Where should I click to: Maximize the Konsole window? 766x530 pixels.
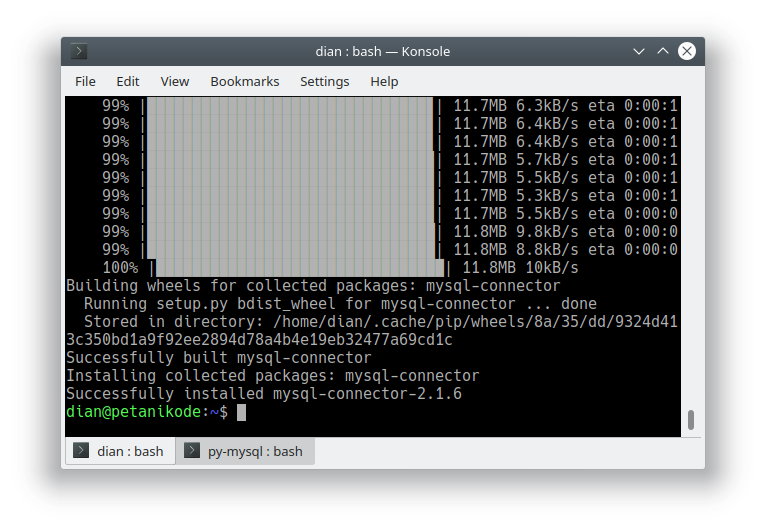coord(663,52)
